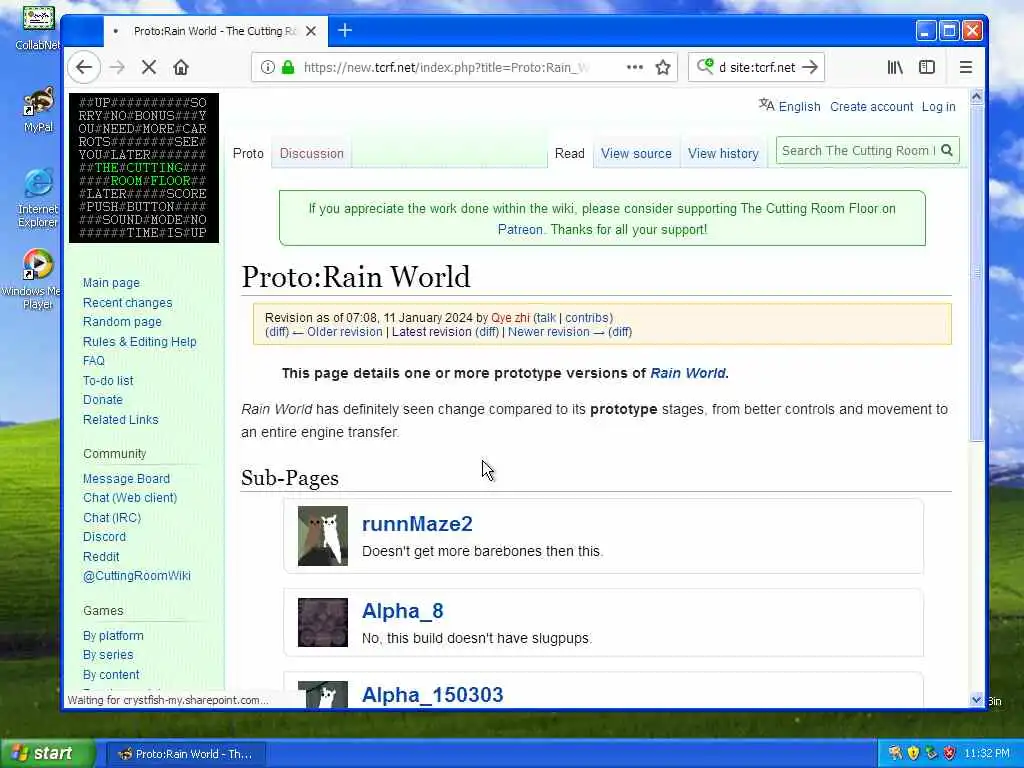Screen dimensions: 1024x768
Task: Open Internet Explorer desktop icon
Action: pos(38,198)
